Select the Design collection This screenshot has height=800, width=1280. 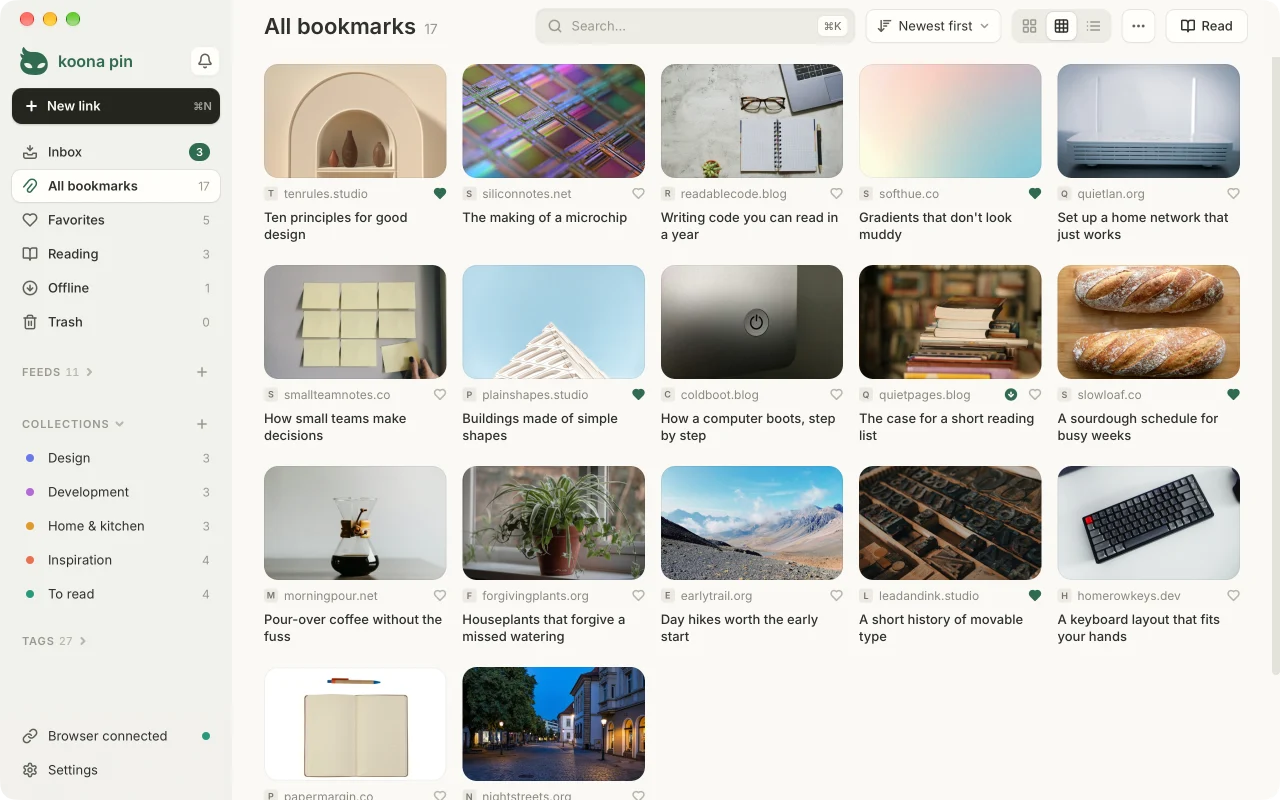[116, 458]
